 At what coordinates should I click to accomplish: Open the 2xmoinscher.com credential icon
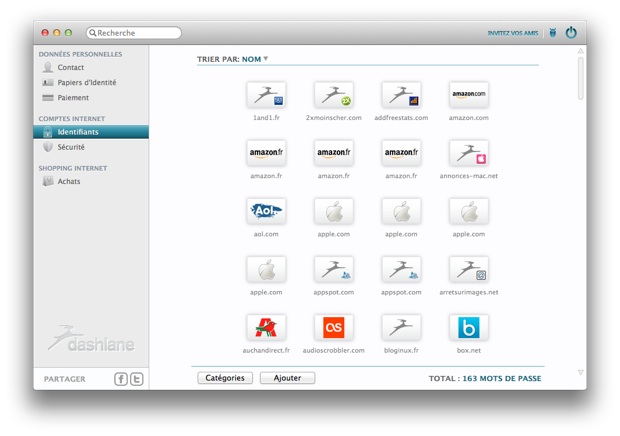(334, 95)
